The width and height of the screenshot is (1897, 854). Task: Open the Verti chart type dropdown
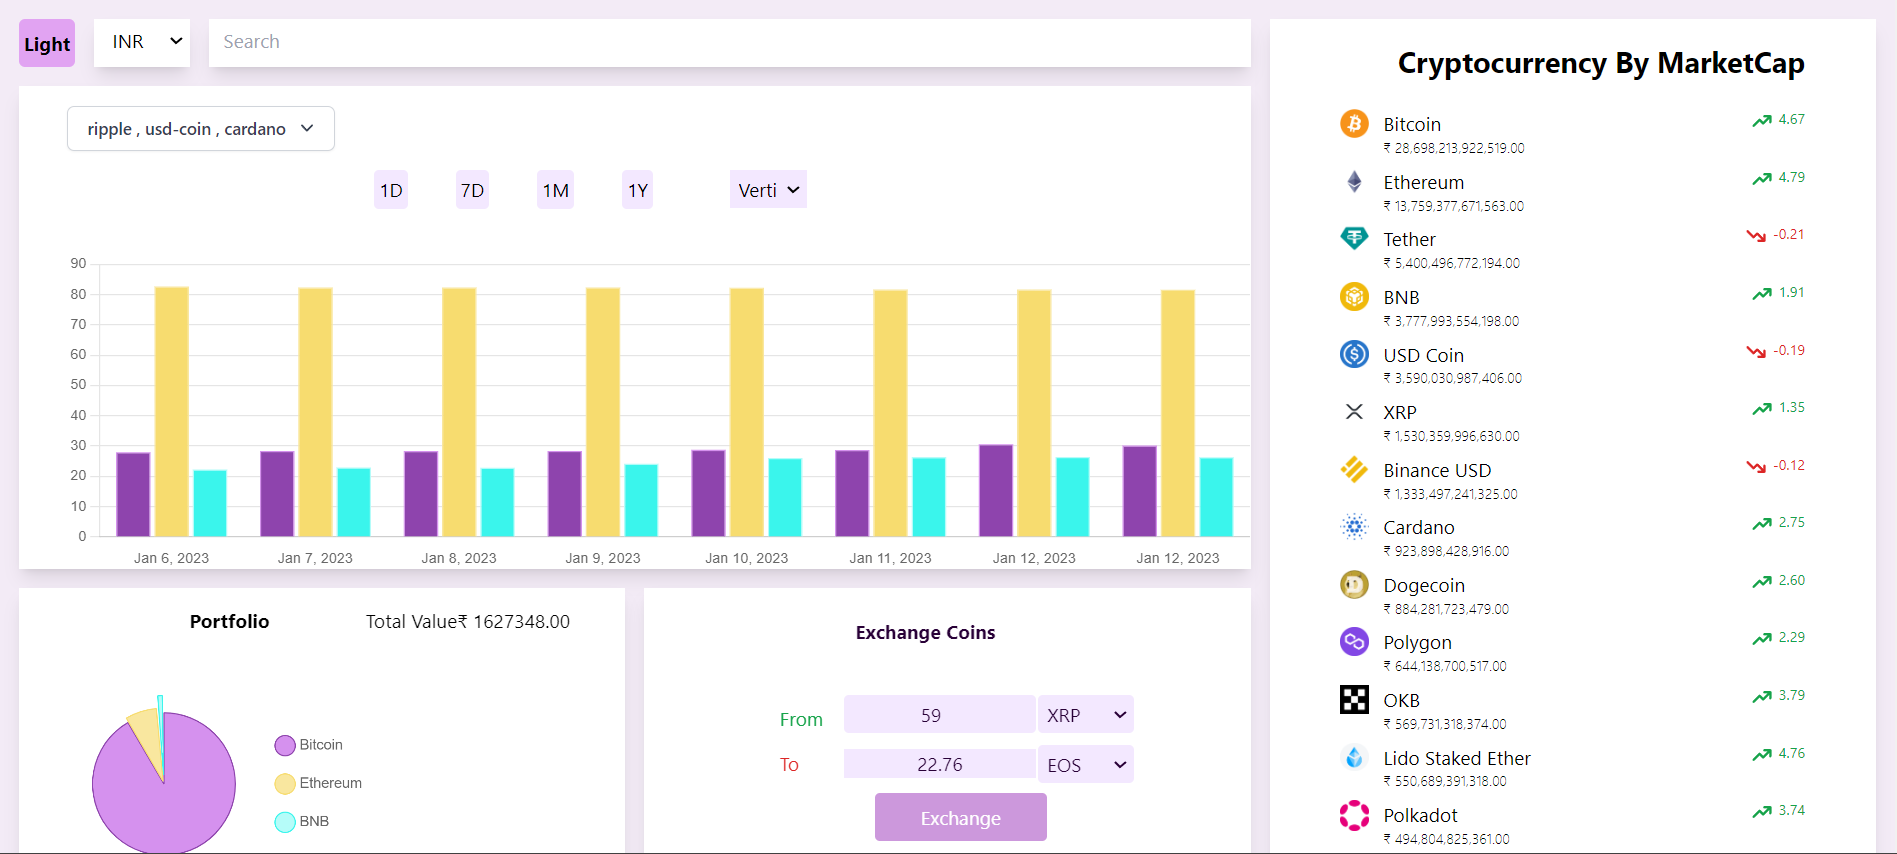tap(768, 190)
